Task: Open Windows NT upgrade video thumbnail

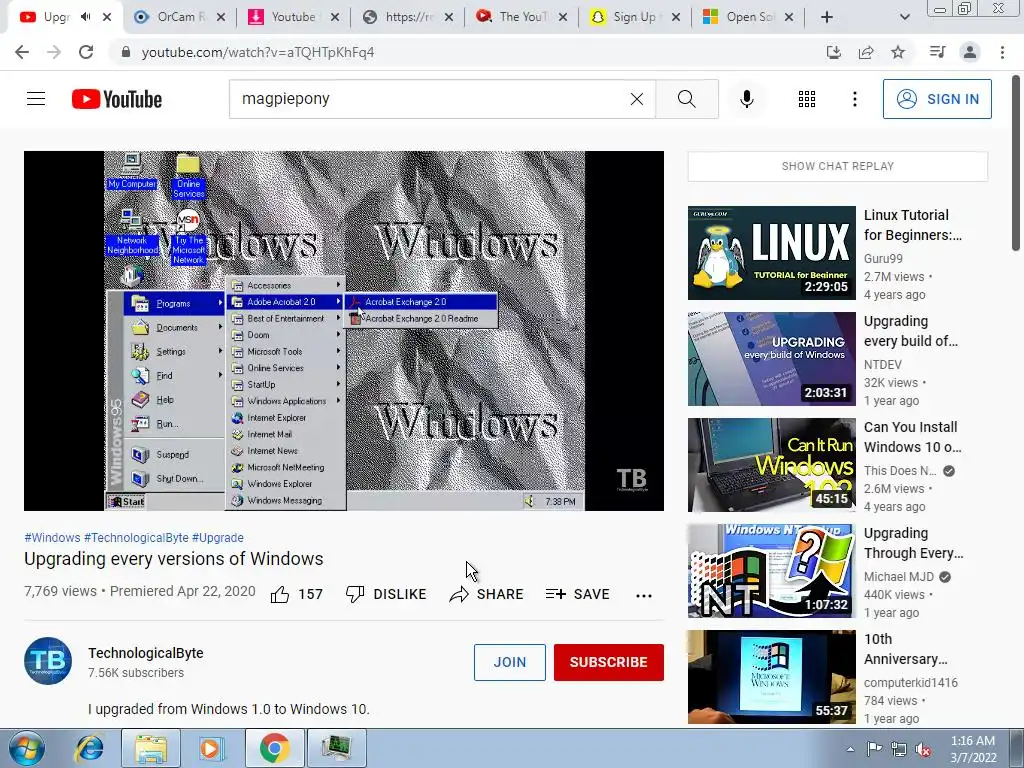Action: coord(772,571)
